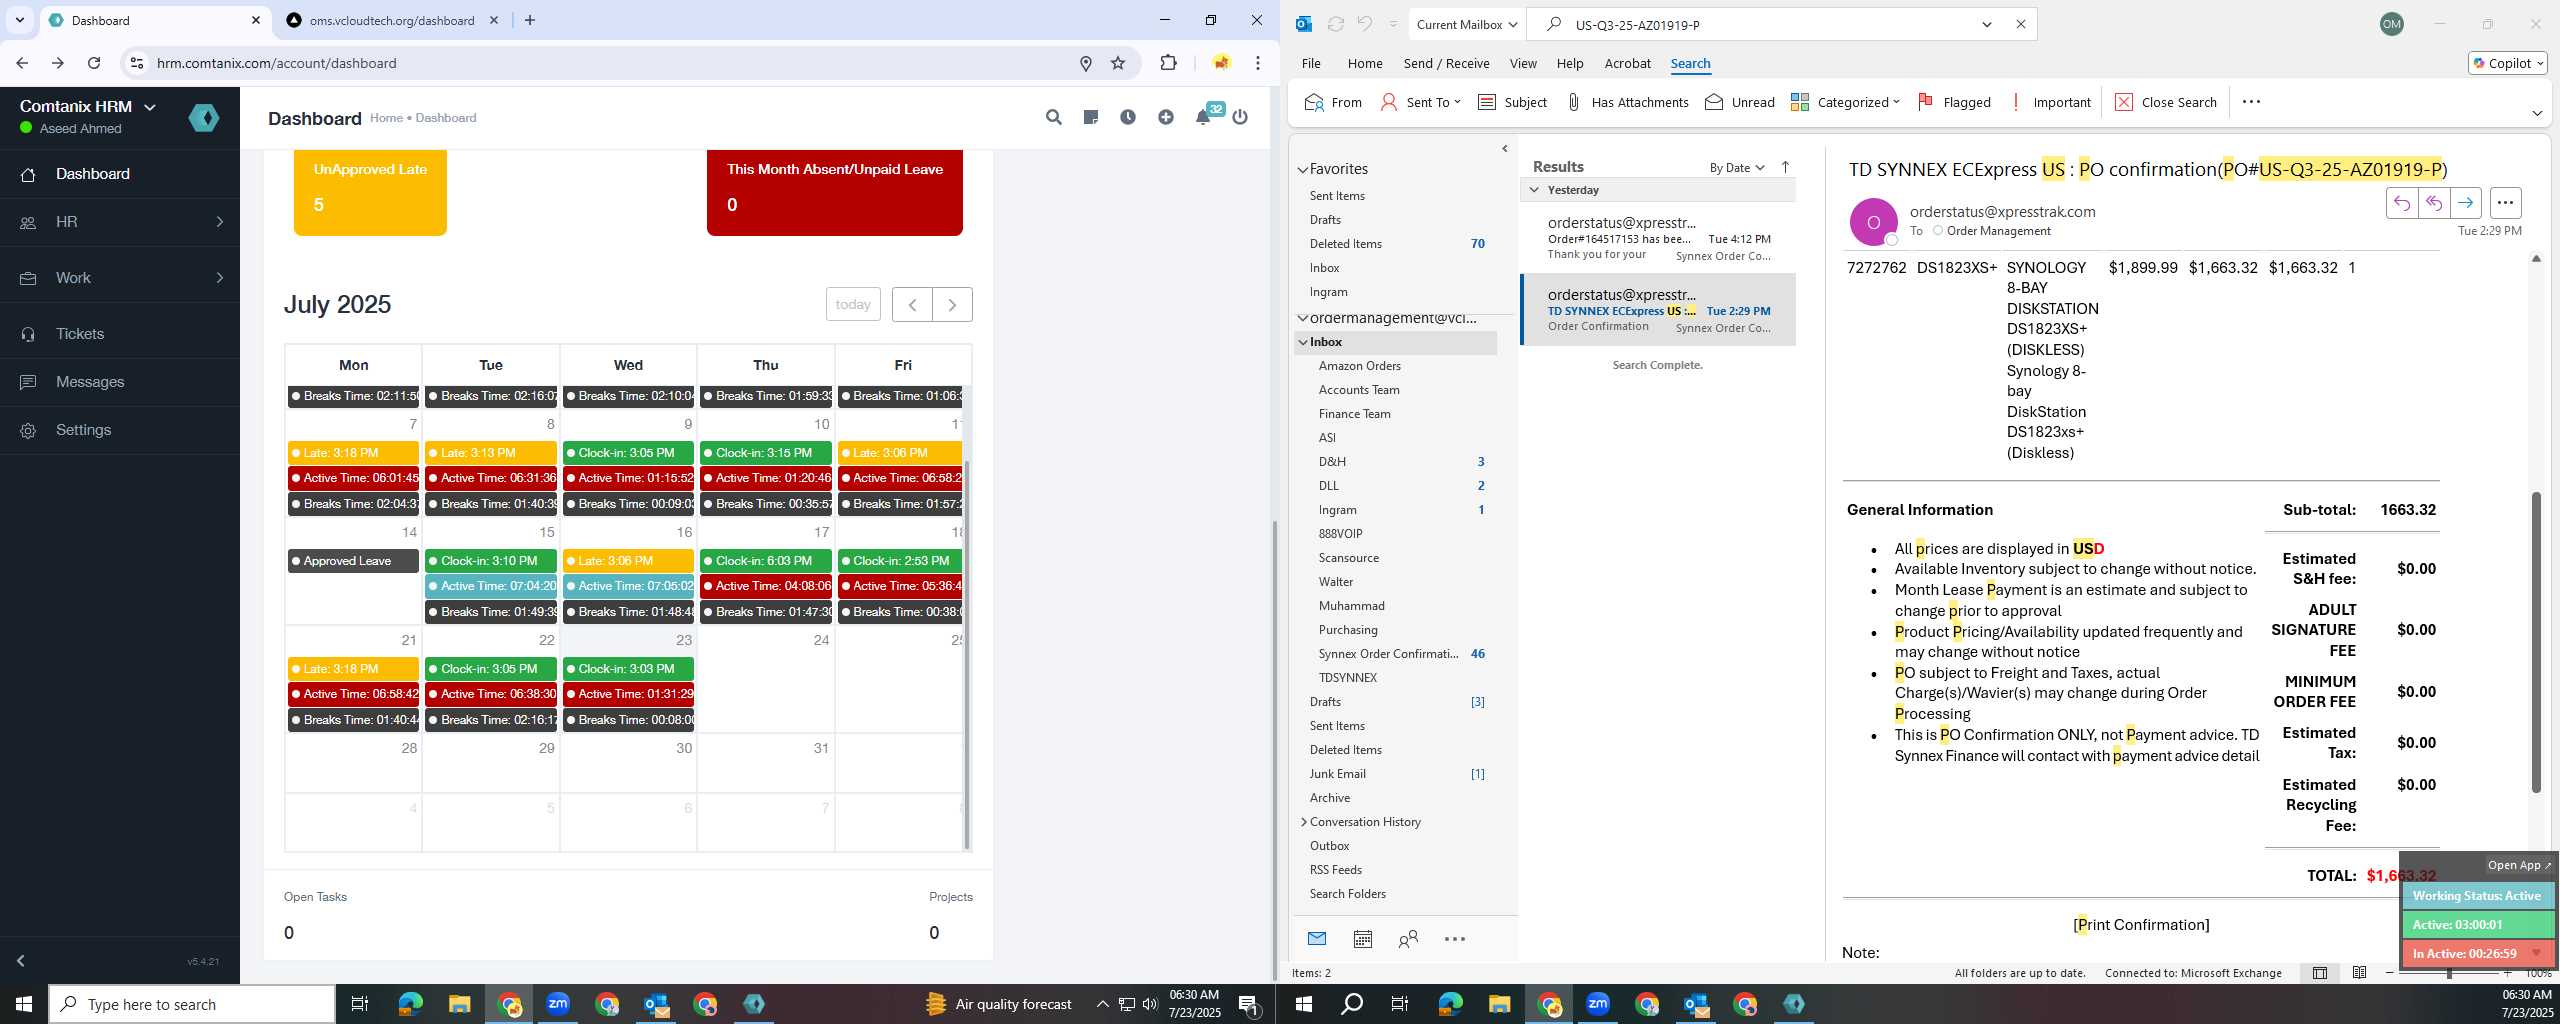Switch to Outlook Home ribbon tab
The width and height of the screenshot is (2560, 1024).
(x=1365, y=63)
